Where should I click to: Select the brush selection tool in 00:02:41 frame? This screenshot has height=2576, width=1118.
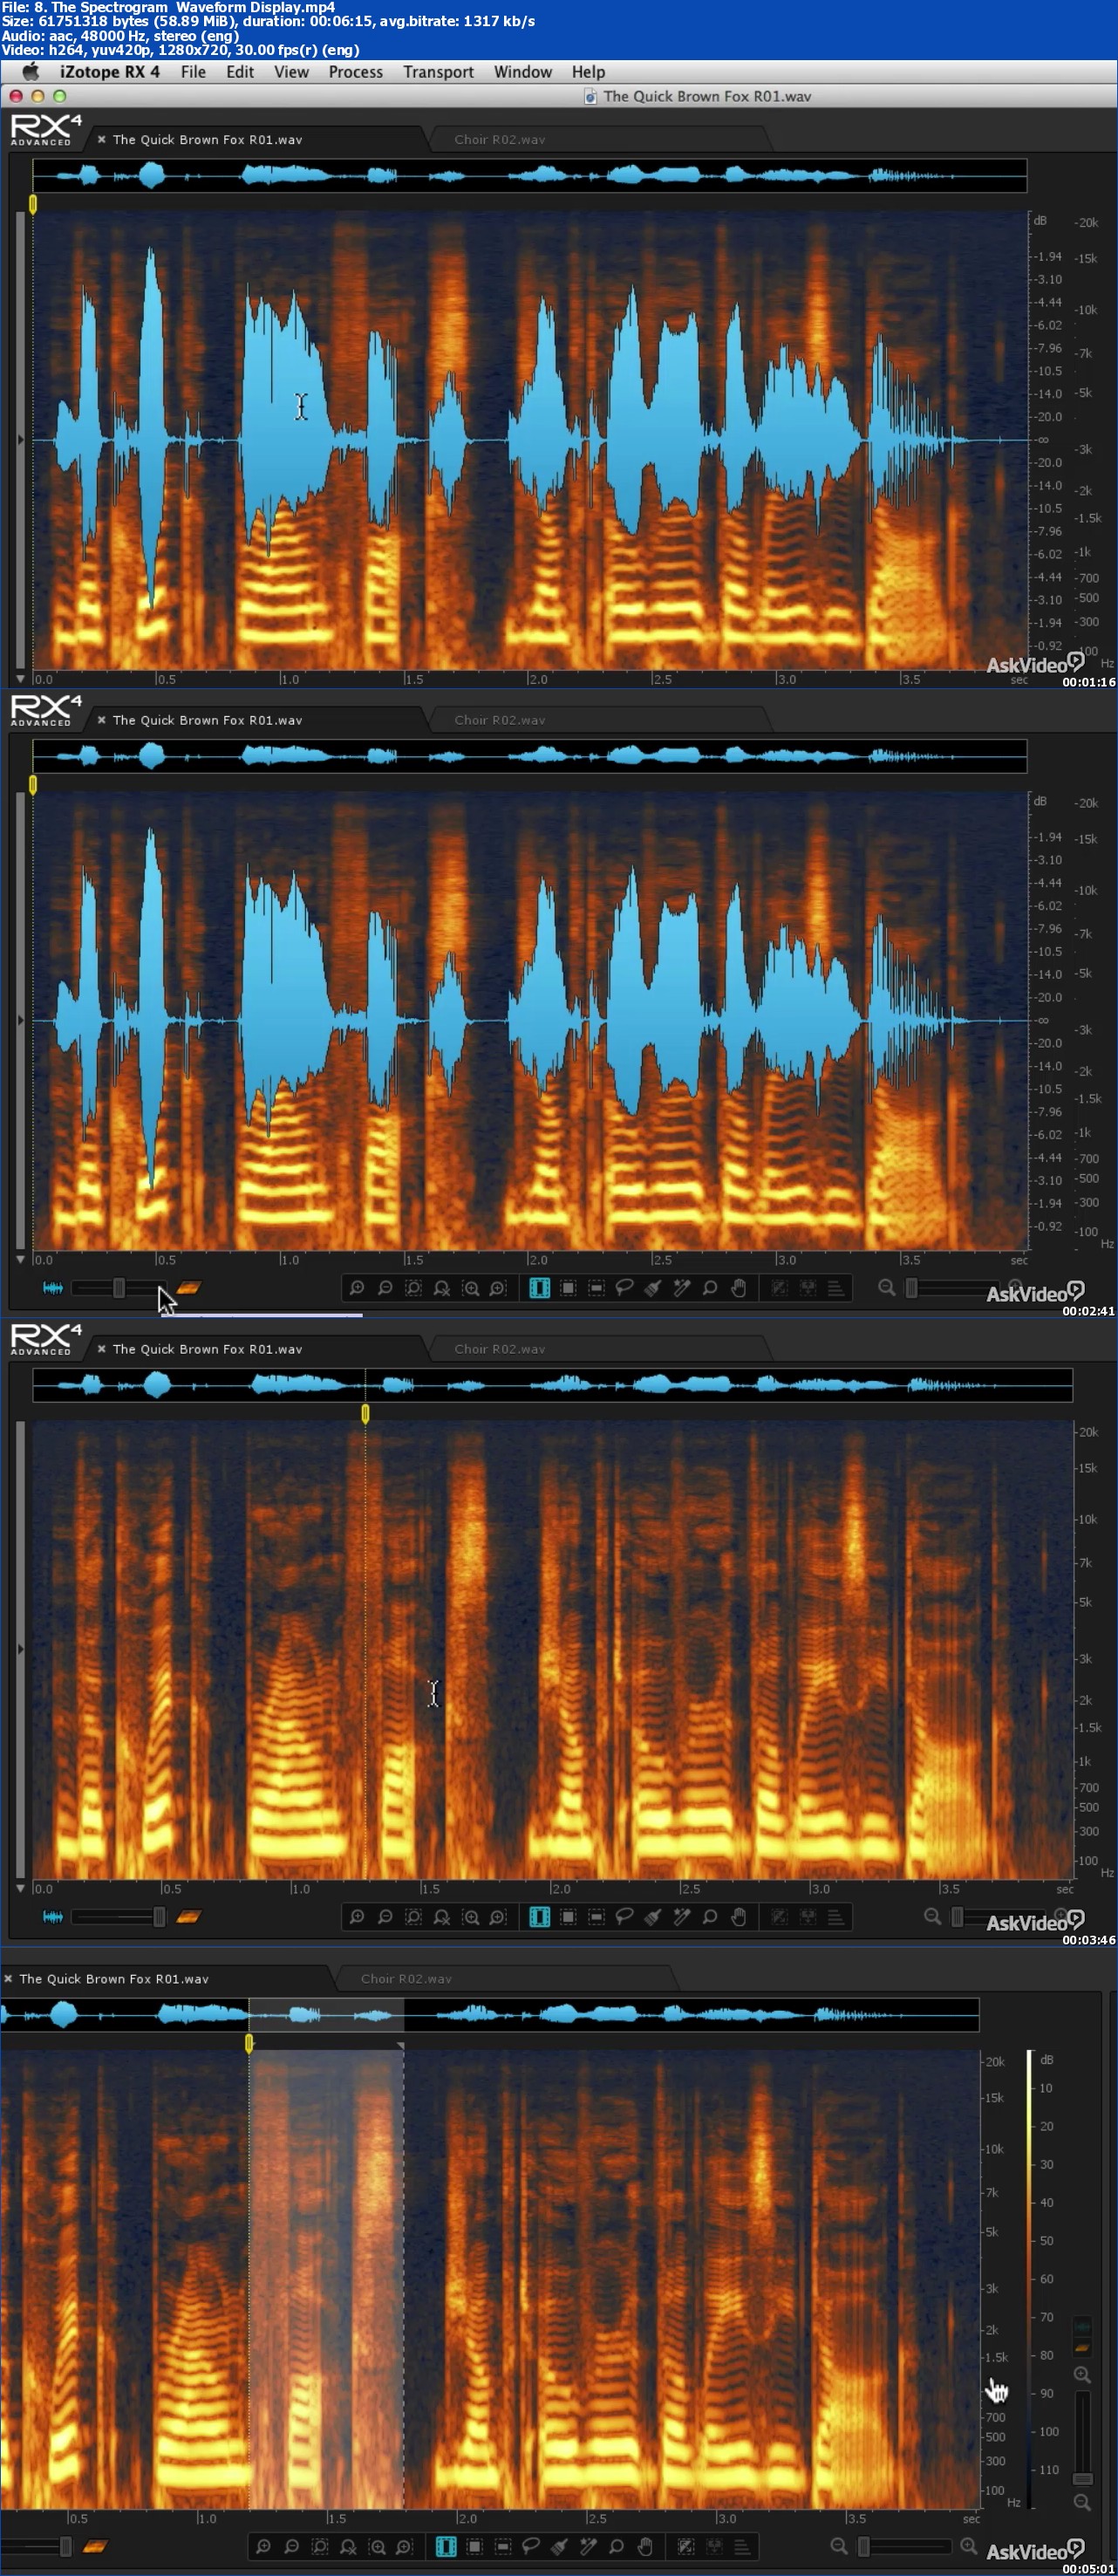point(653,1288)
